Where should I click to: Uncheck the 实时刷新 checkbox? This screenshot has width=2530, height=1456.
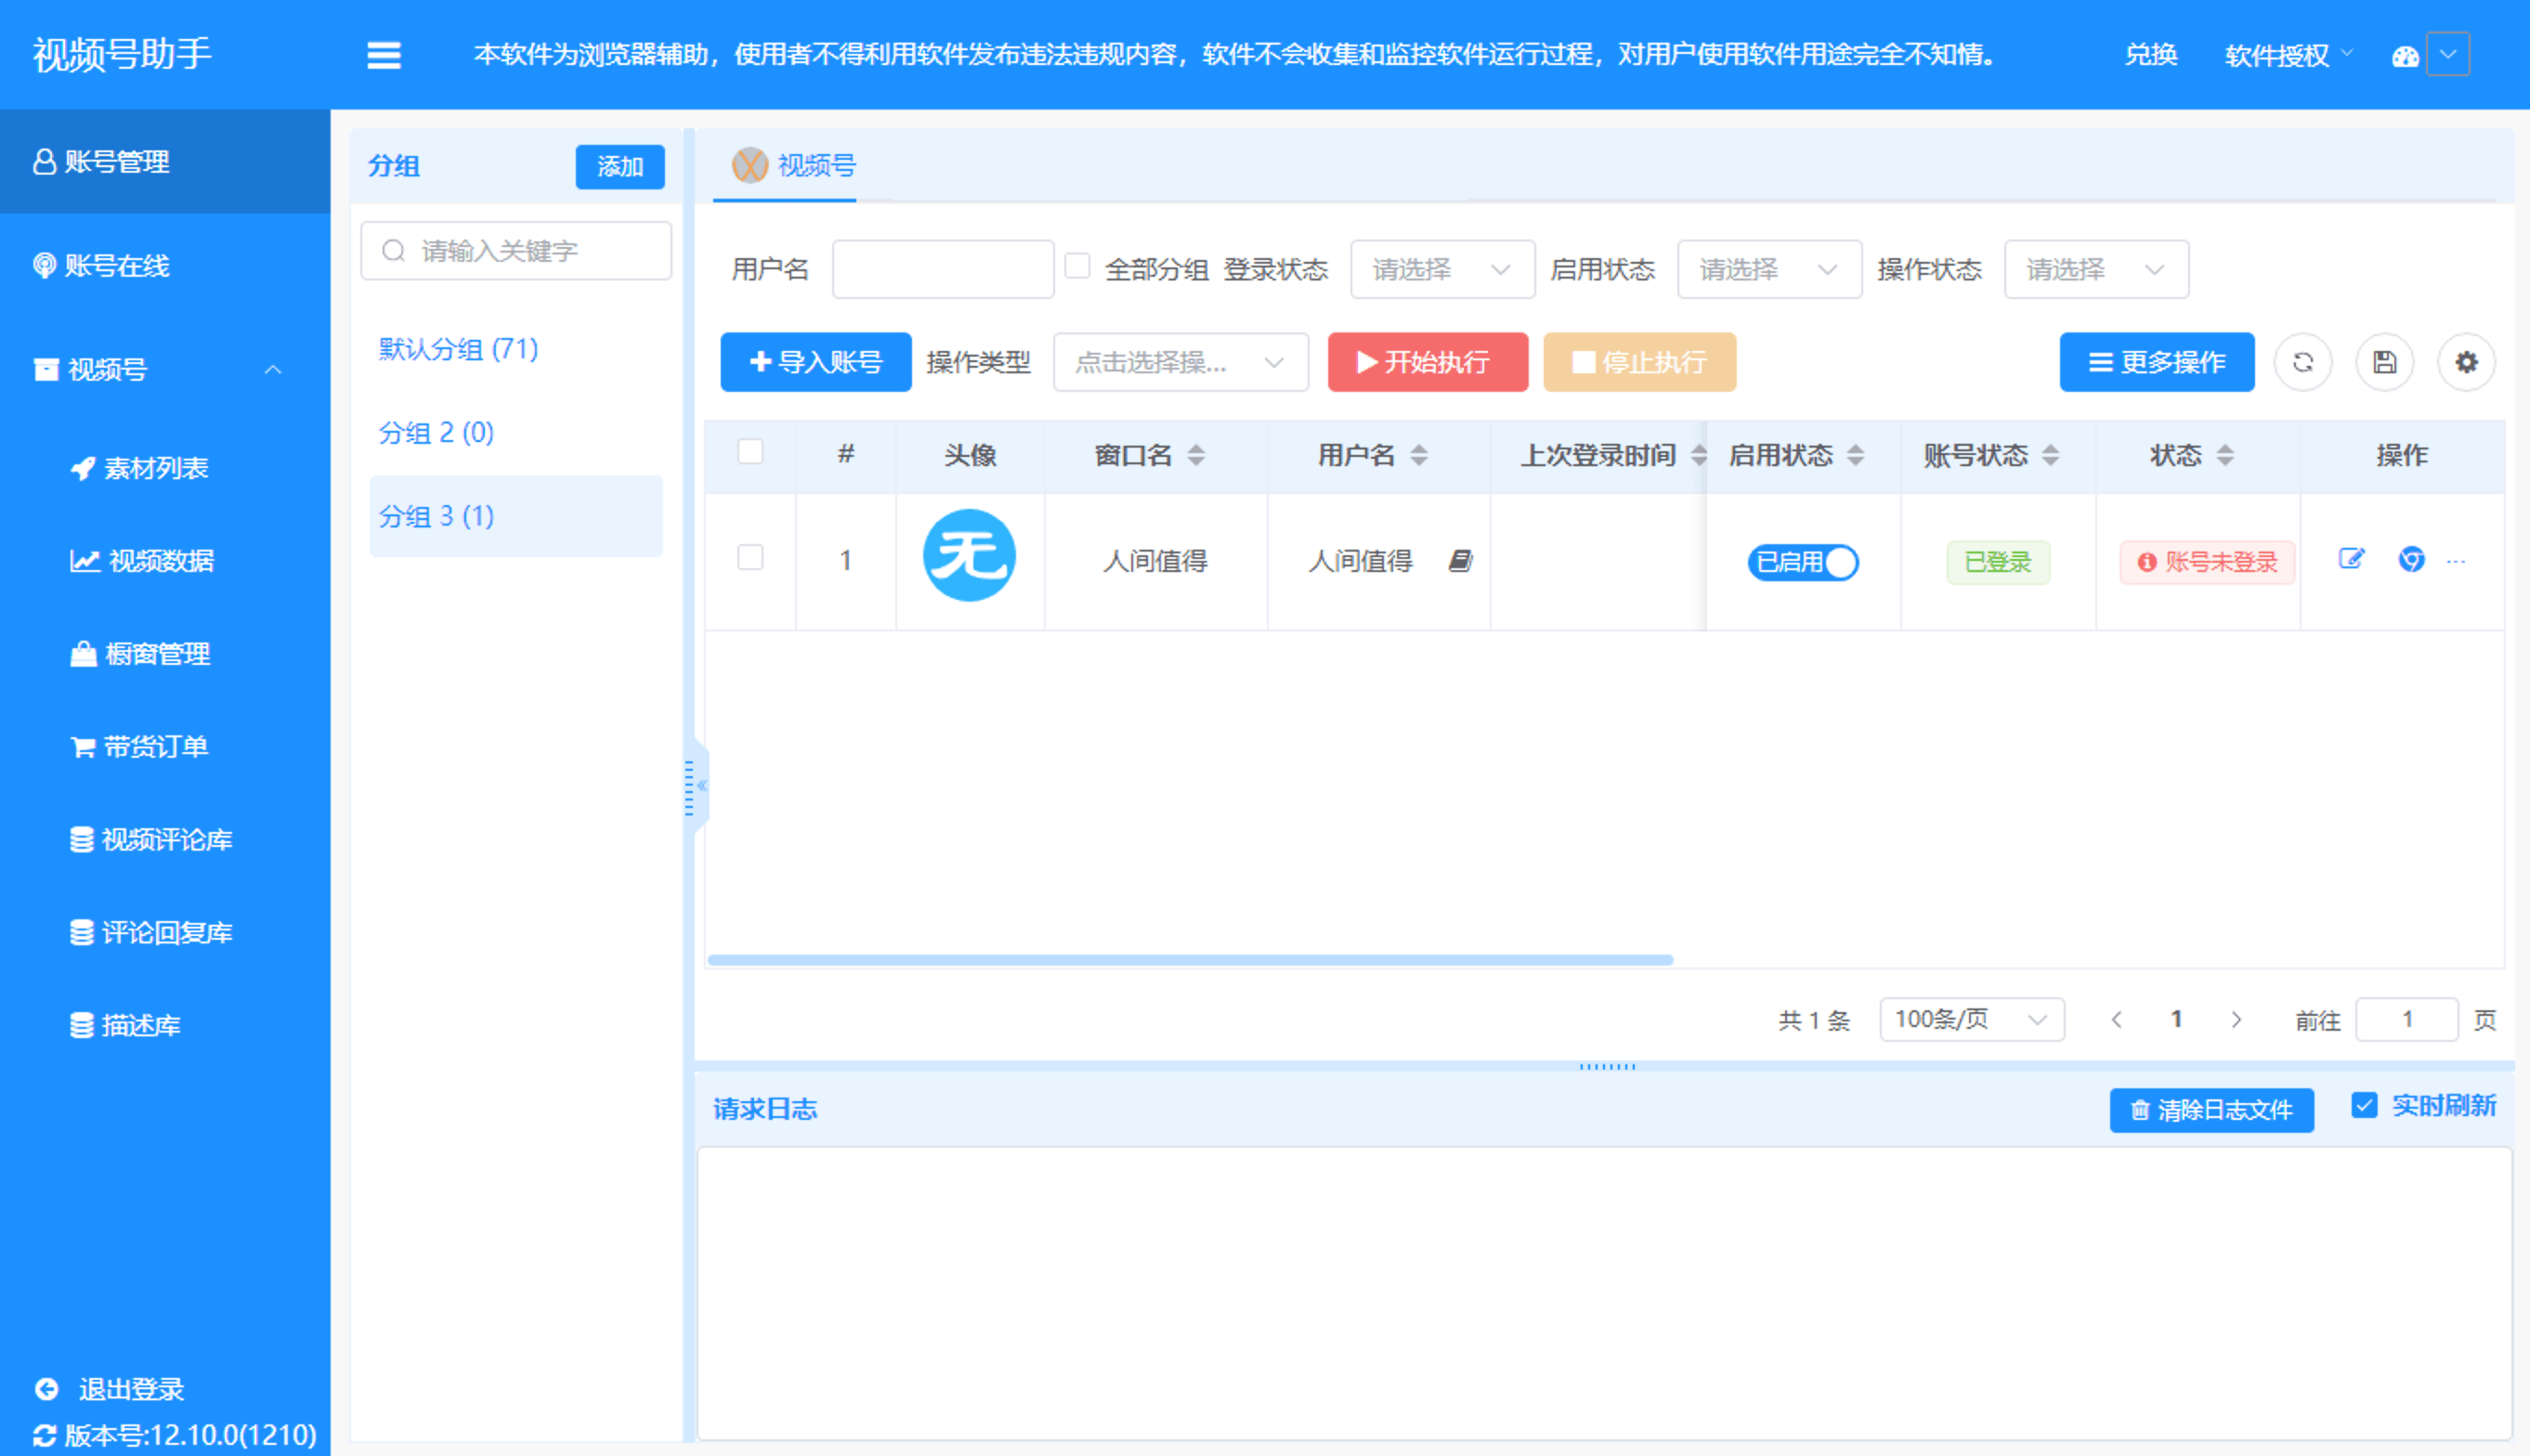pos(2364,1105)
